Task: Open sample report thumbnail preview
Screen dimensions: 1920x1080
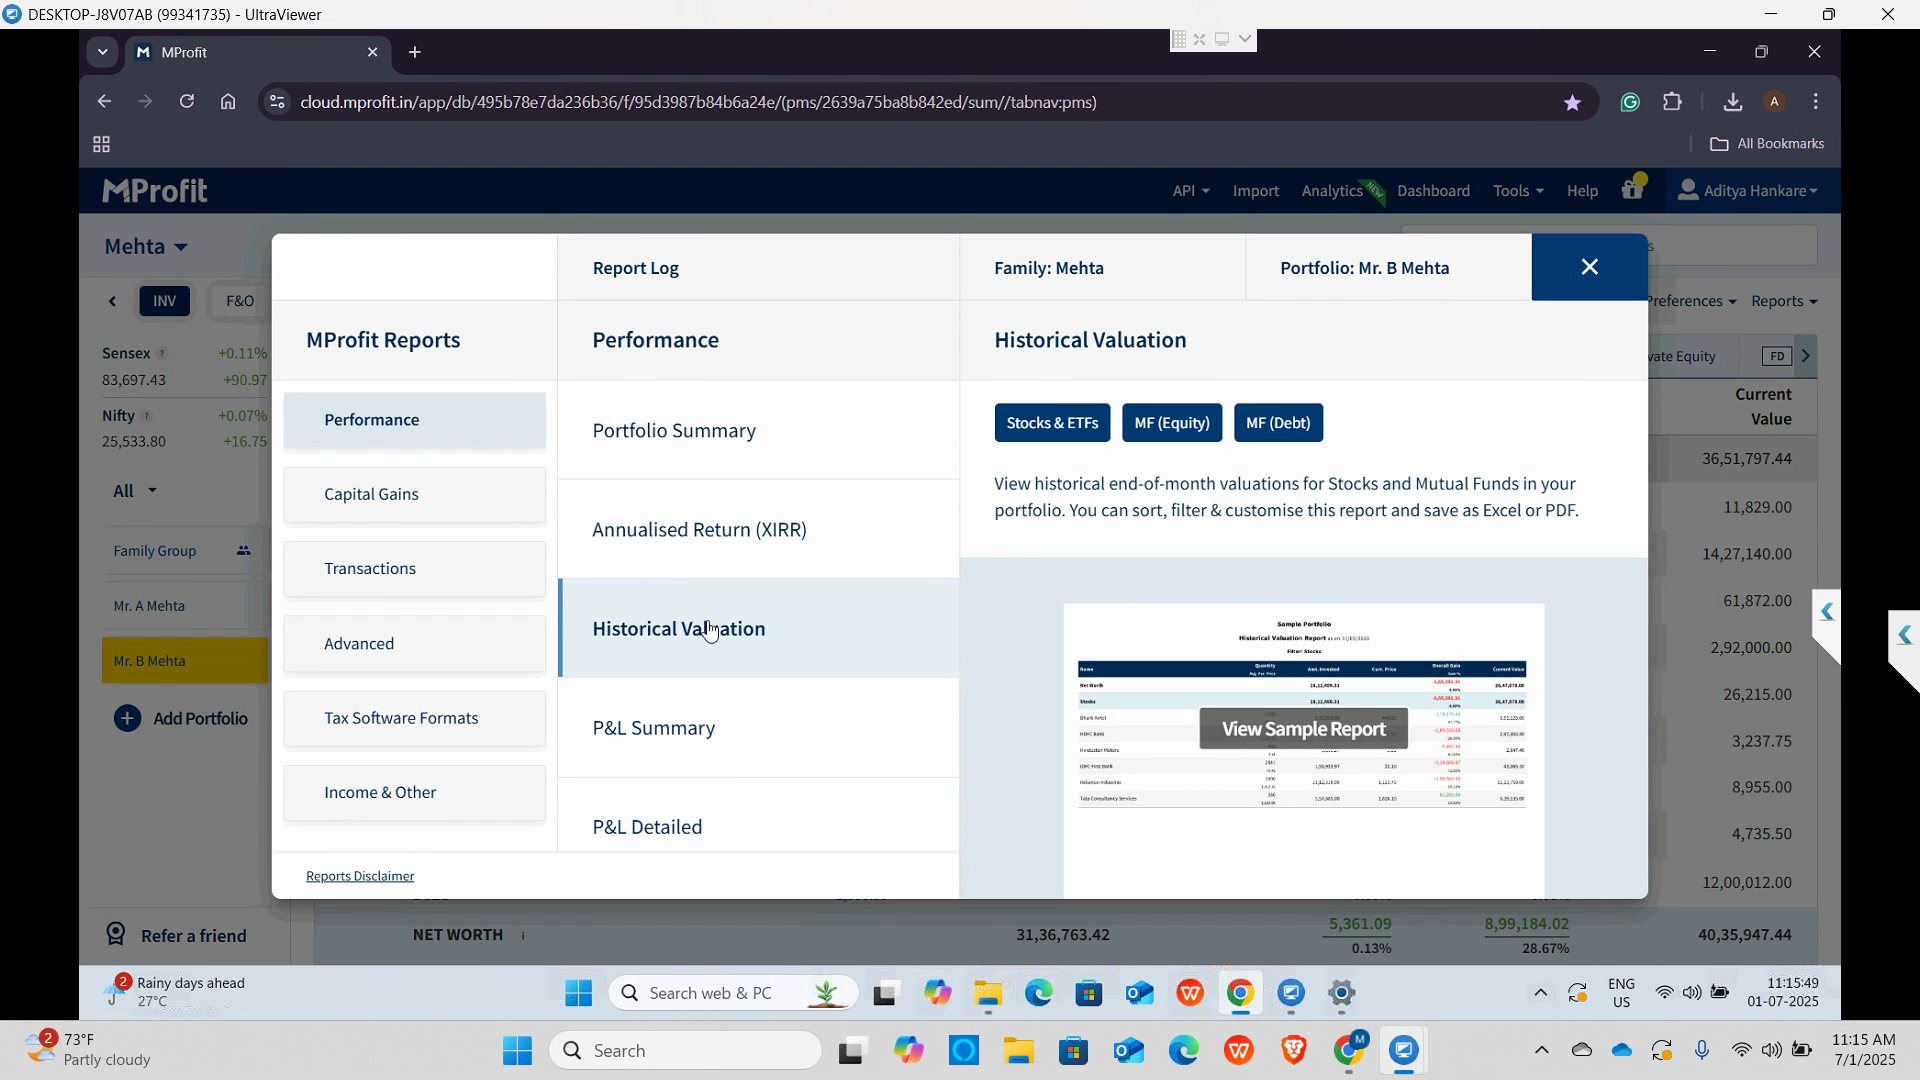Action: pyautogui.click(x=1303, y=750)
